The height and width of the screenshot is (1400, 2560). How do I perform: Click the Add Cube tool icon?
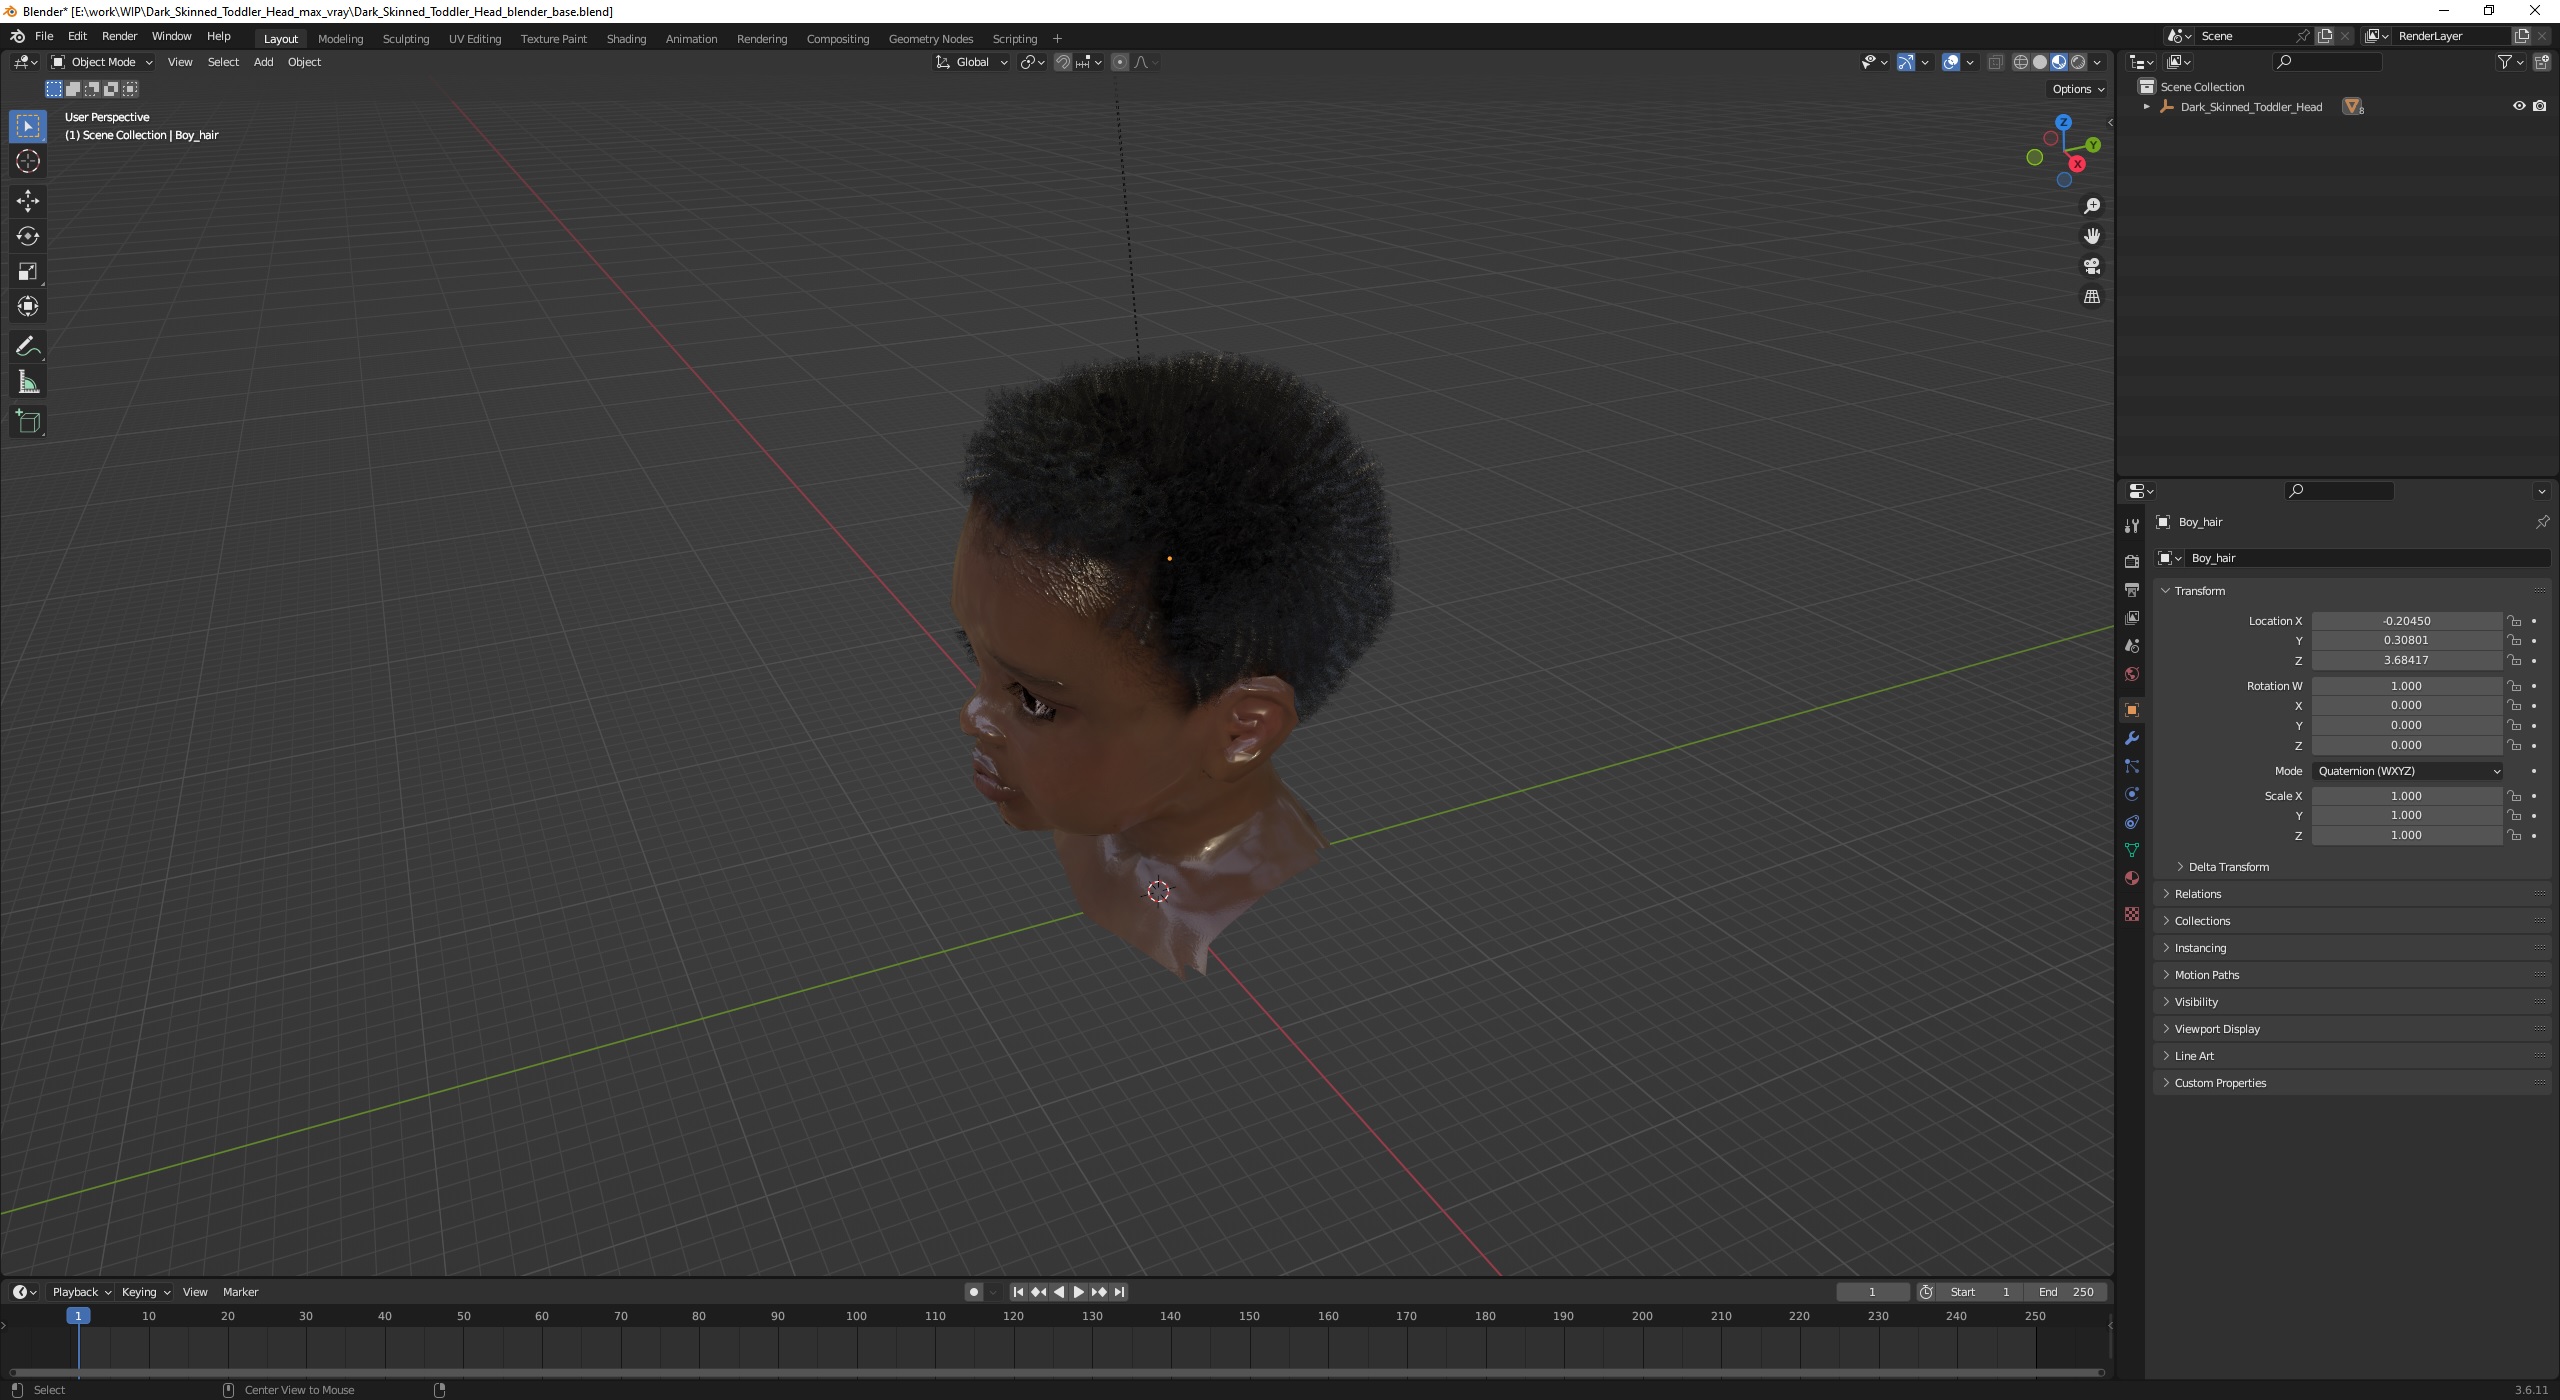pos(27,422)
